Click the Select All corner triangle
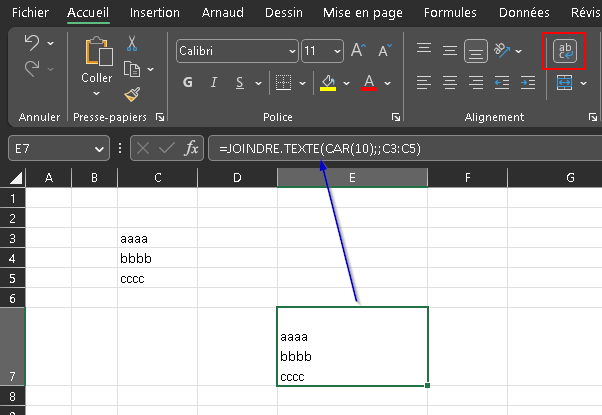 15,178
